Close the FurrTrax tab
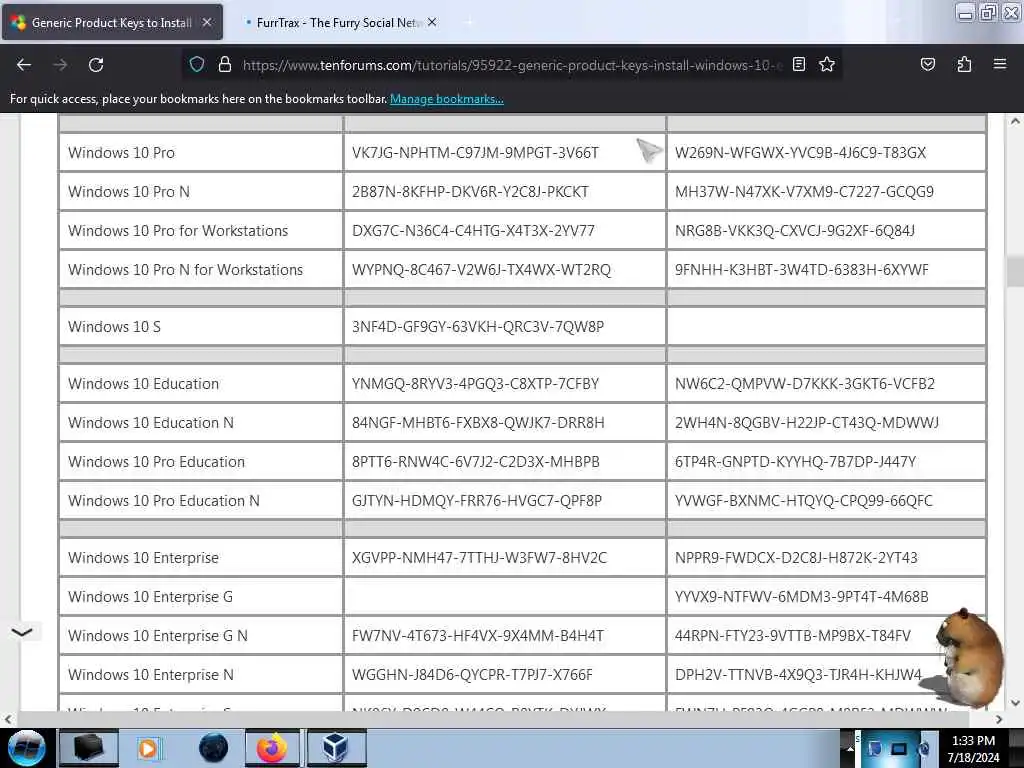Image resolution: width=1024 pixels, height=768 pixels. coord(432,22)
